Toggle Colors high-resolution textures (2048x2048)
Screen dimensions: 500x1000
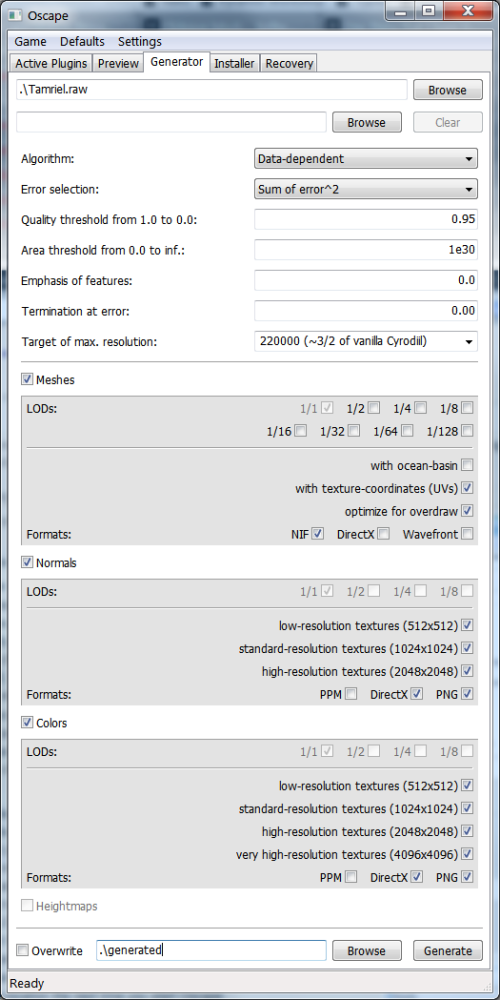[x=467, y=831]
